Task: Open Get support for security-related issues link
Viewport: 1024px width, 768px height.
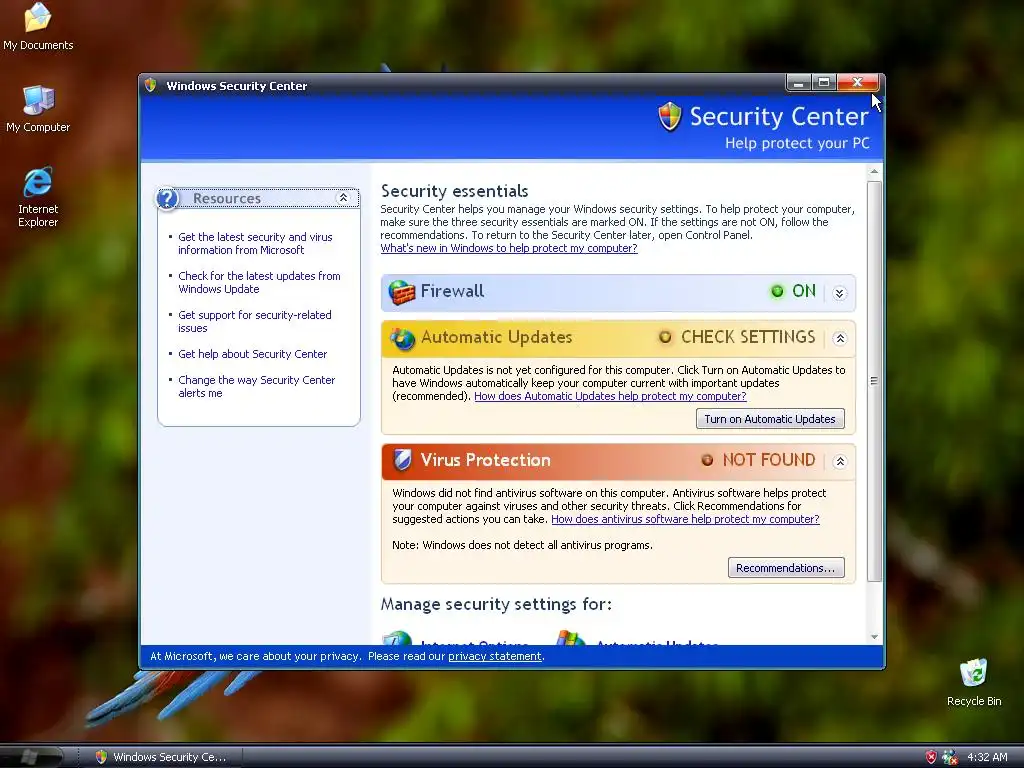Action: [255, 321]
